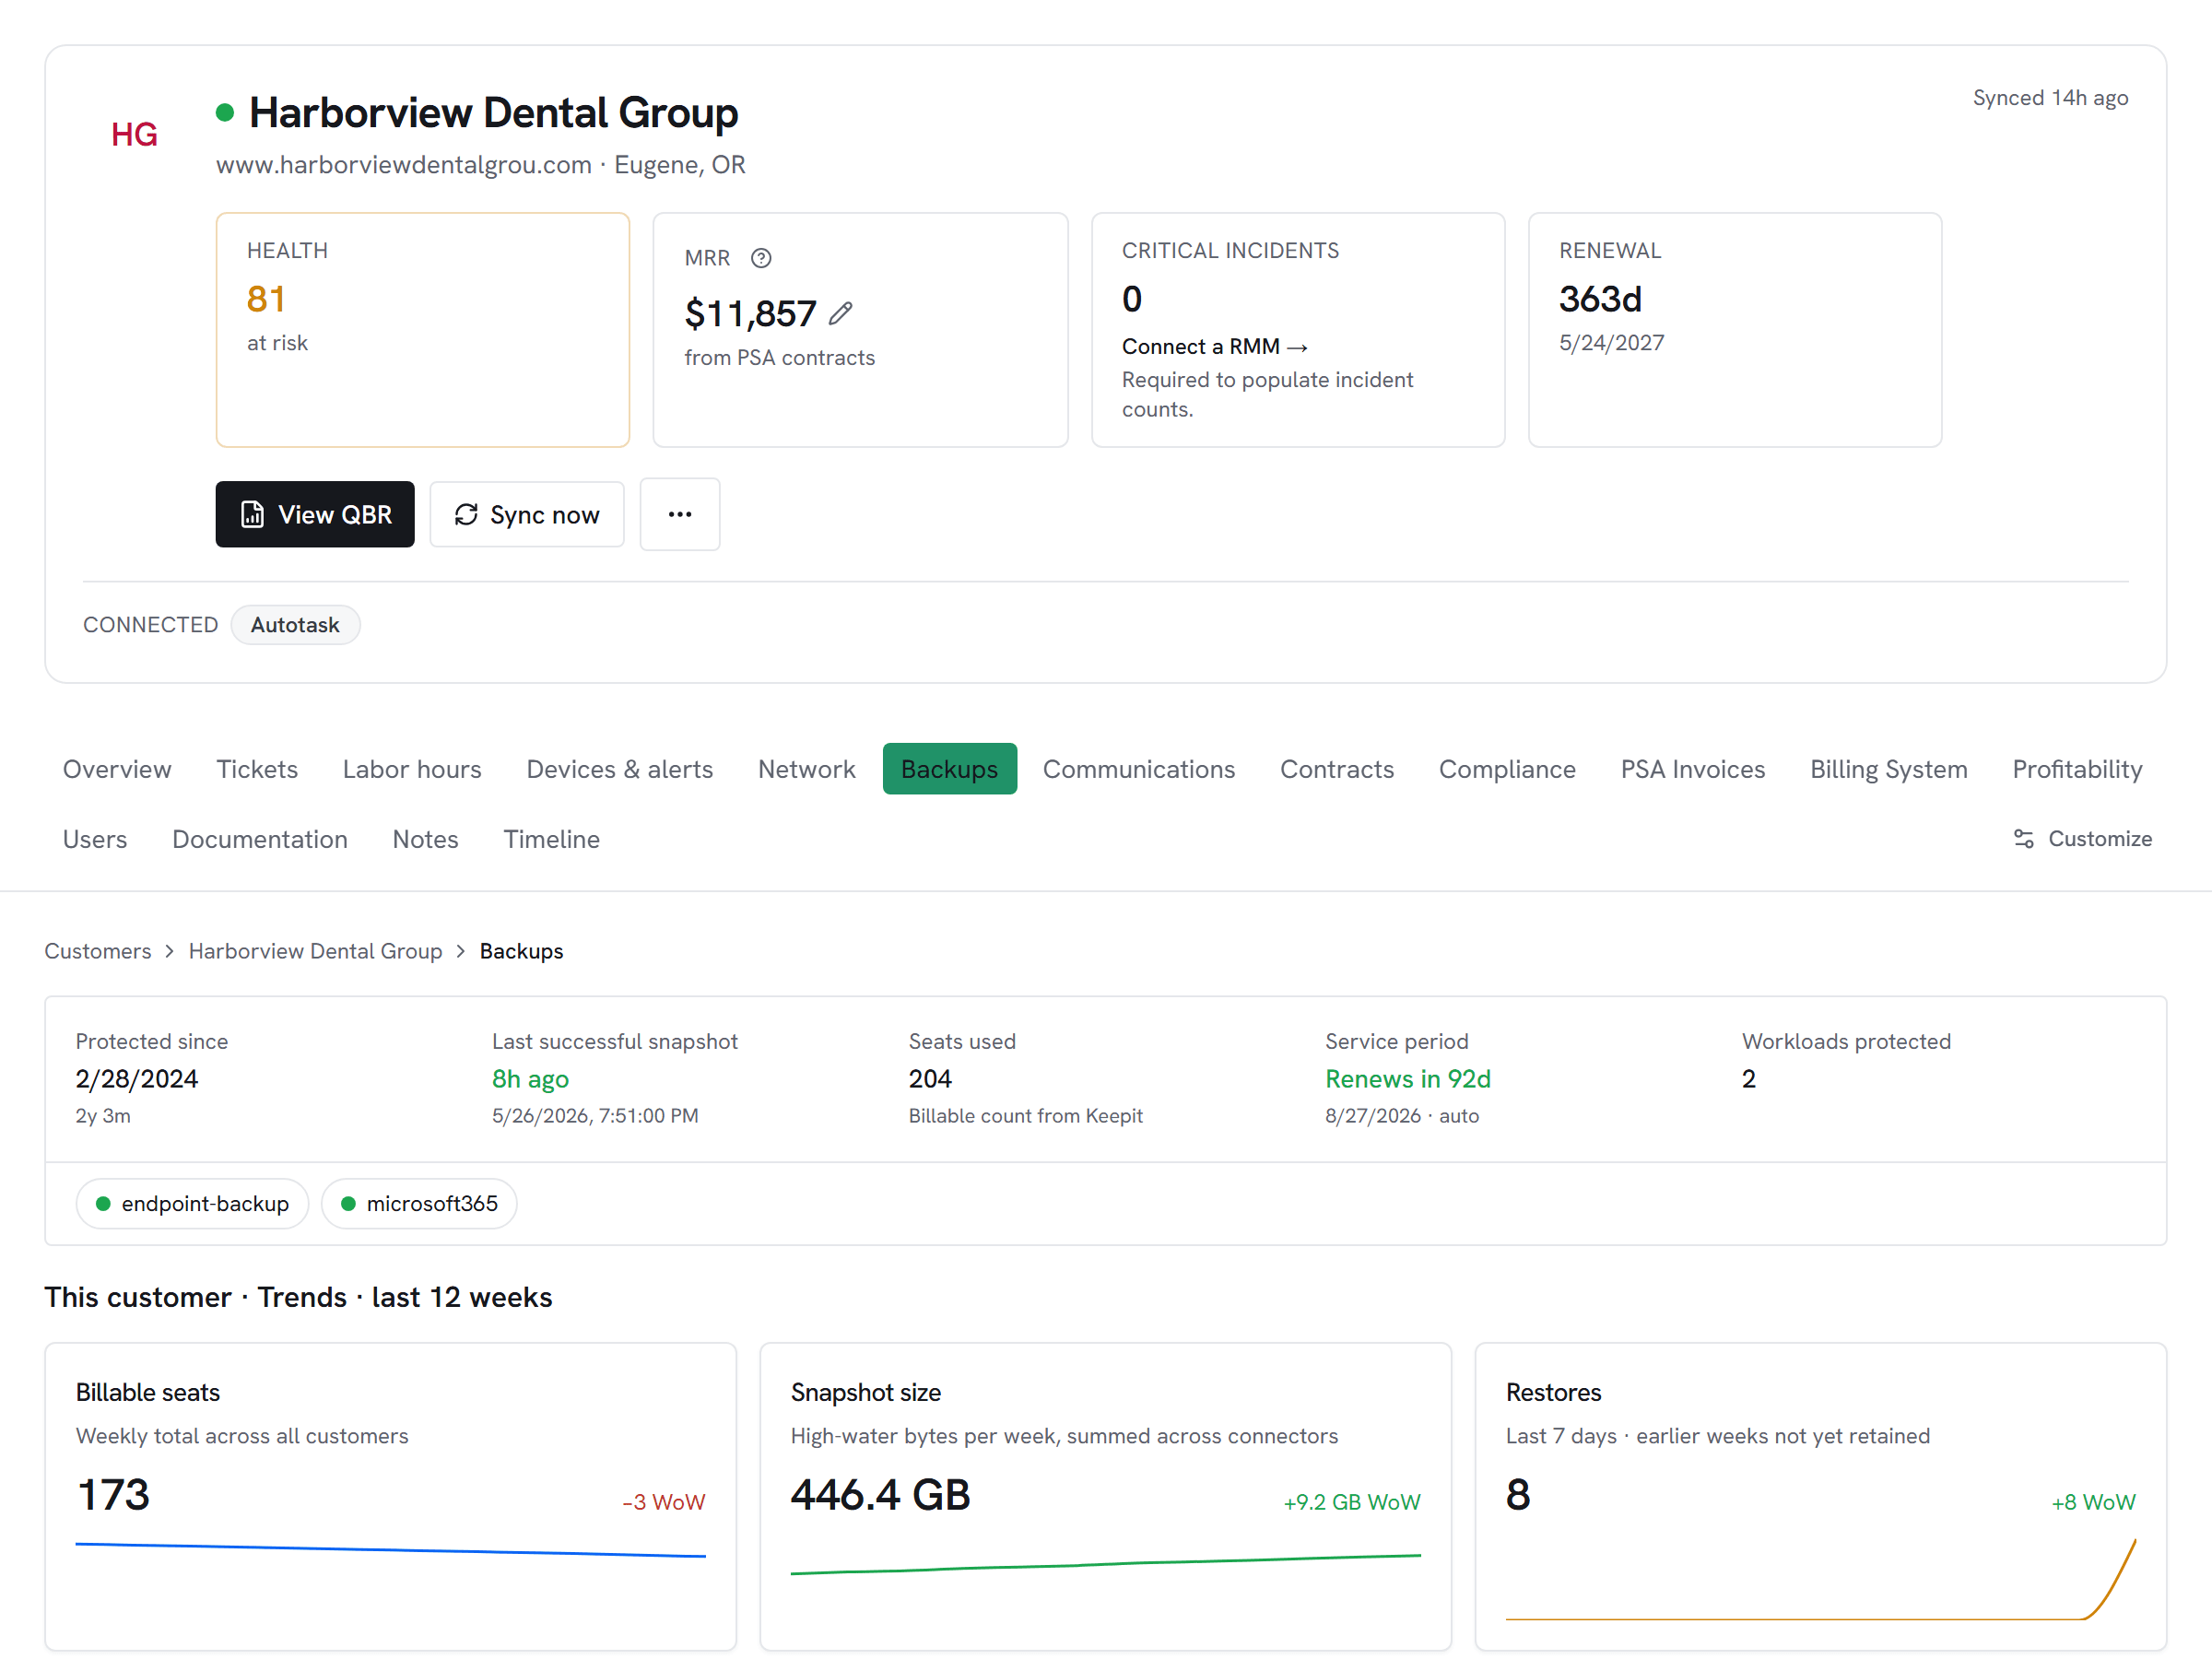Image resolution: width=2212 pixels, height=1659 pixels.
Task: Click the "8/27/2026 · auto" renewal text
Action: pyautogui.click(x=1402, y=1116)
